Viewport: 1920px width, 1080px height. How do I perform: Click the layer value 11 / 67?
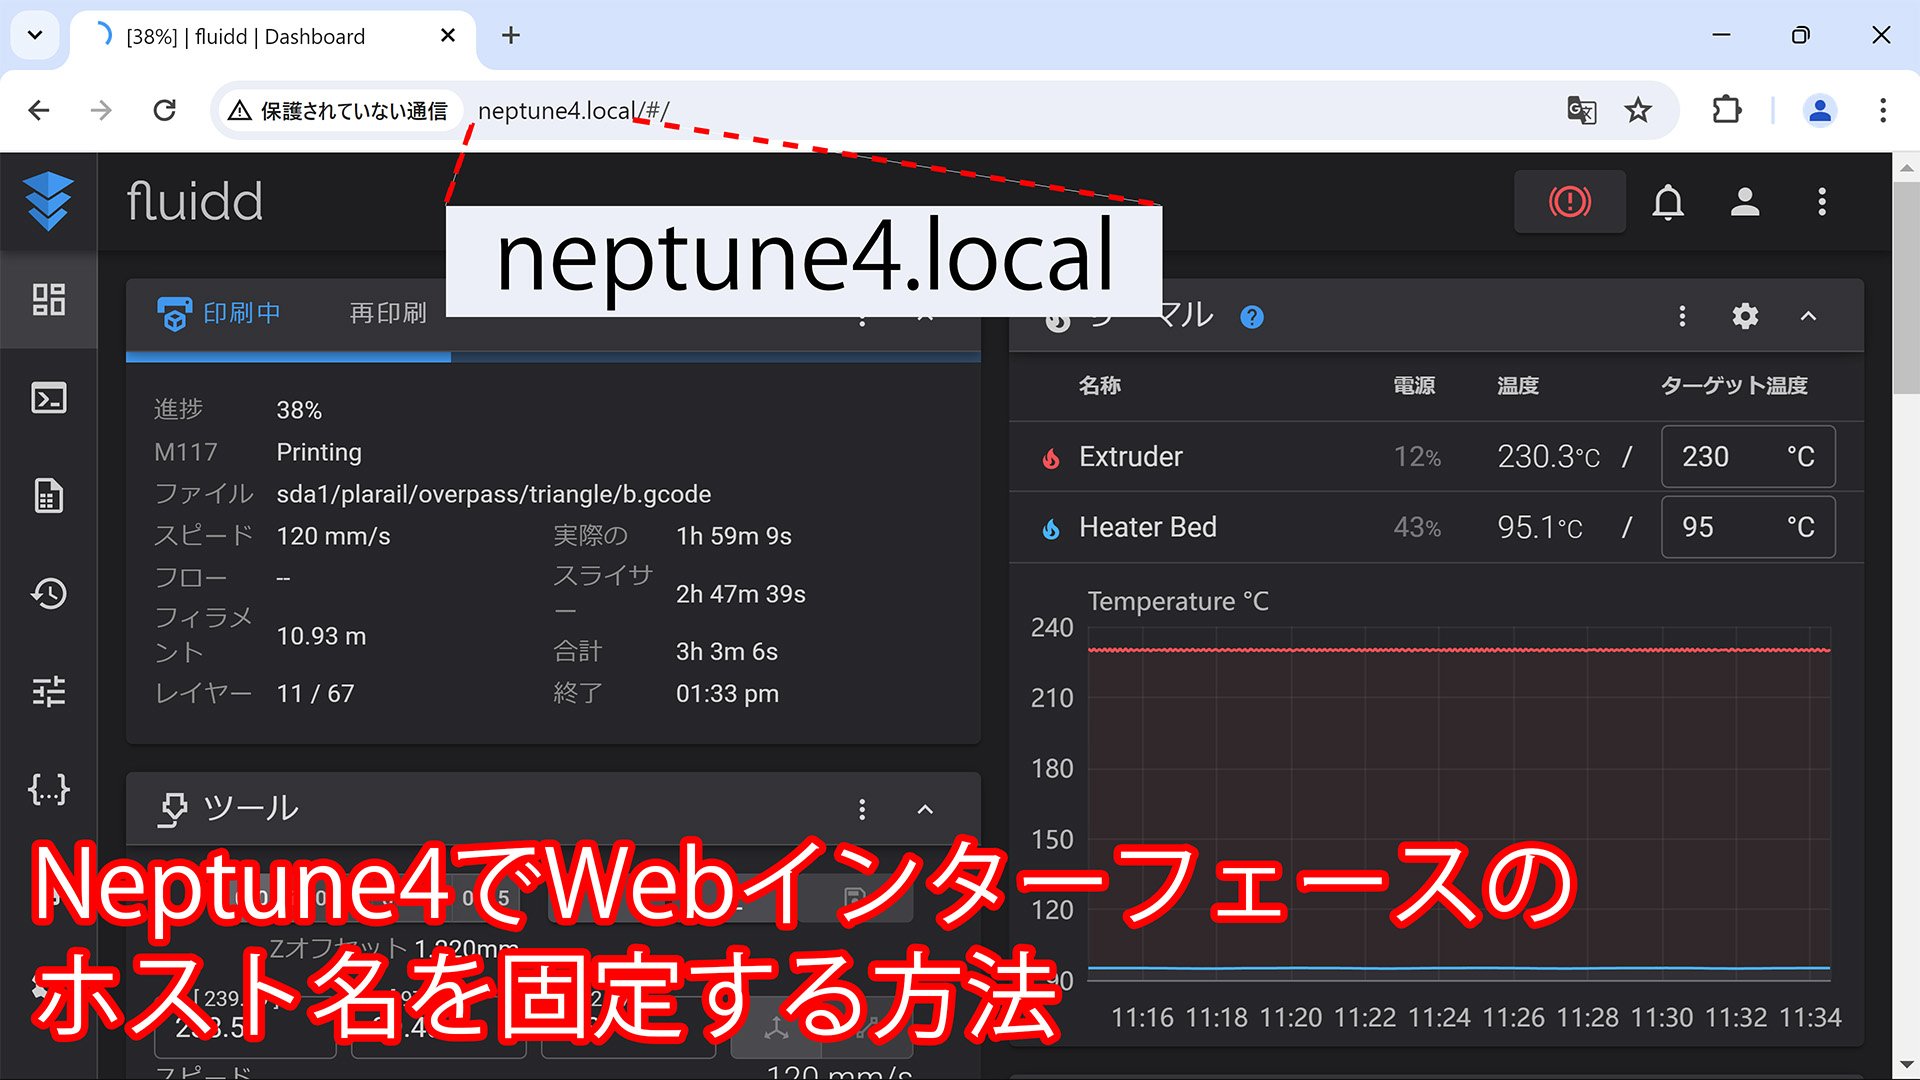315,693
